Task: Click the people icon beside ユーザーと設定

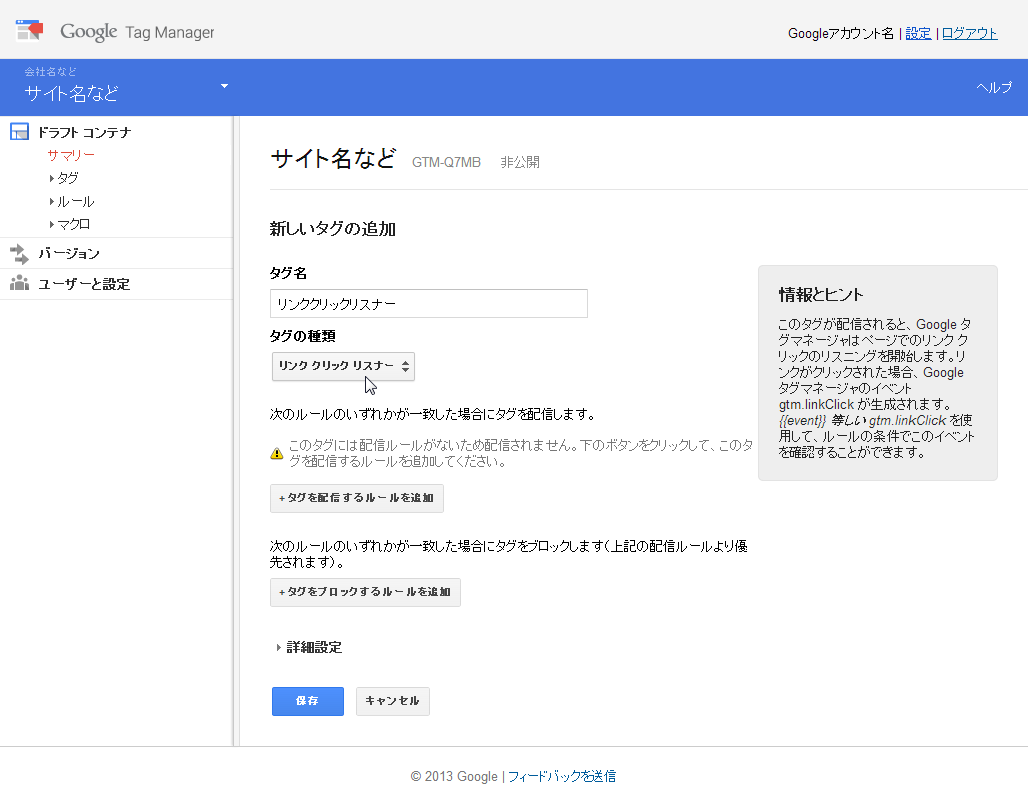Action: pyautogui.click(x=18, y=283)
